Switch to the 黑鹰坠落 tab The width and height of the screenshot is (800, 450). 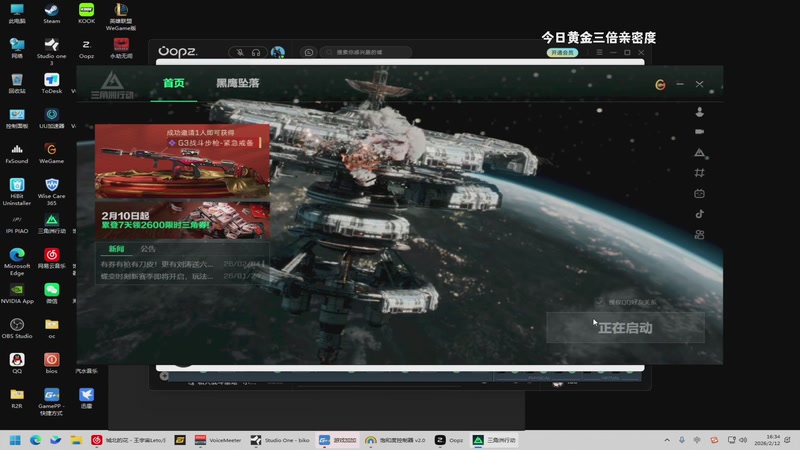(x=238, y=83)
